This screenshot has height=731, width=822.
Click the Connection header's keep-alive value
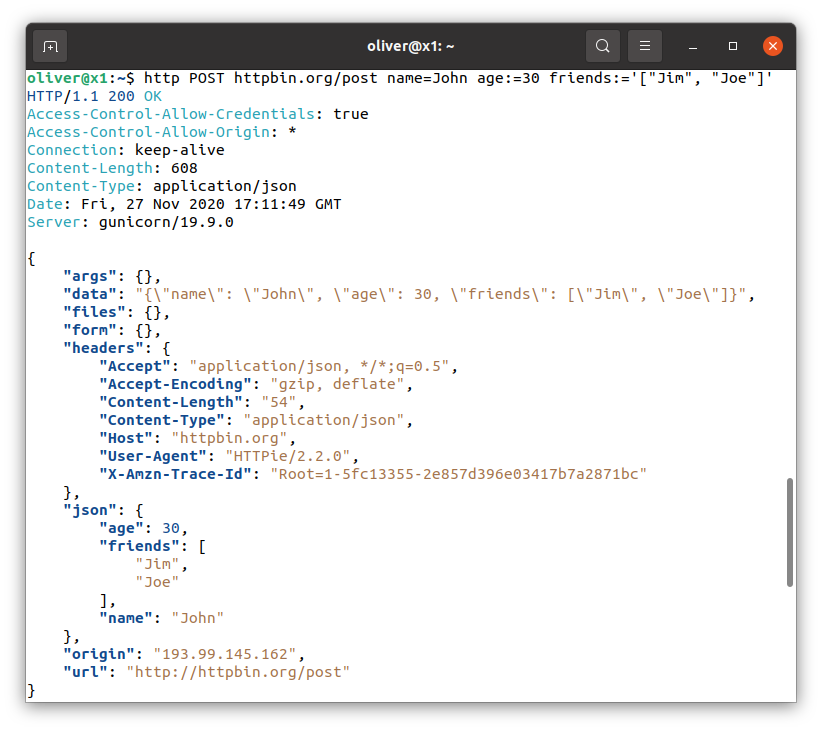179,150
